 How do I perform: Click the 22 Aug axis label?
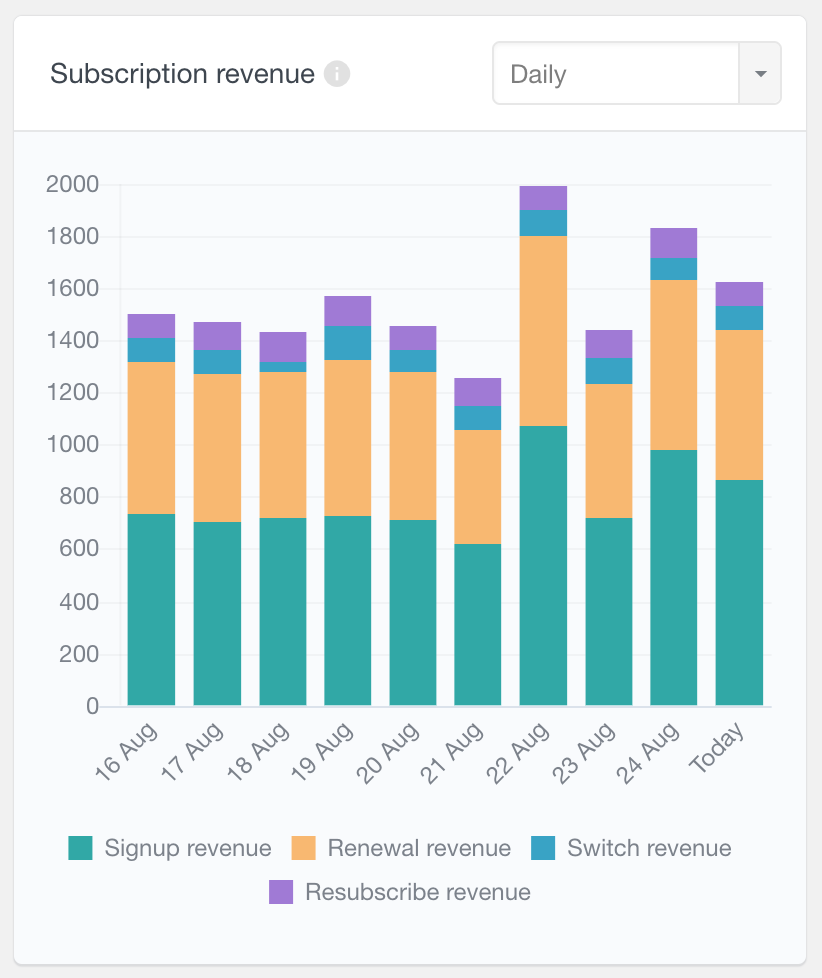point(518,752)
